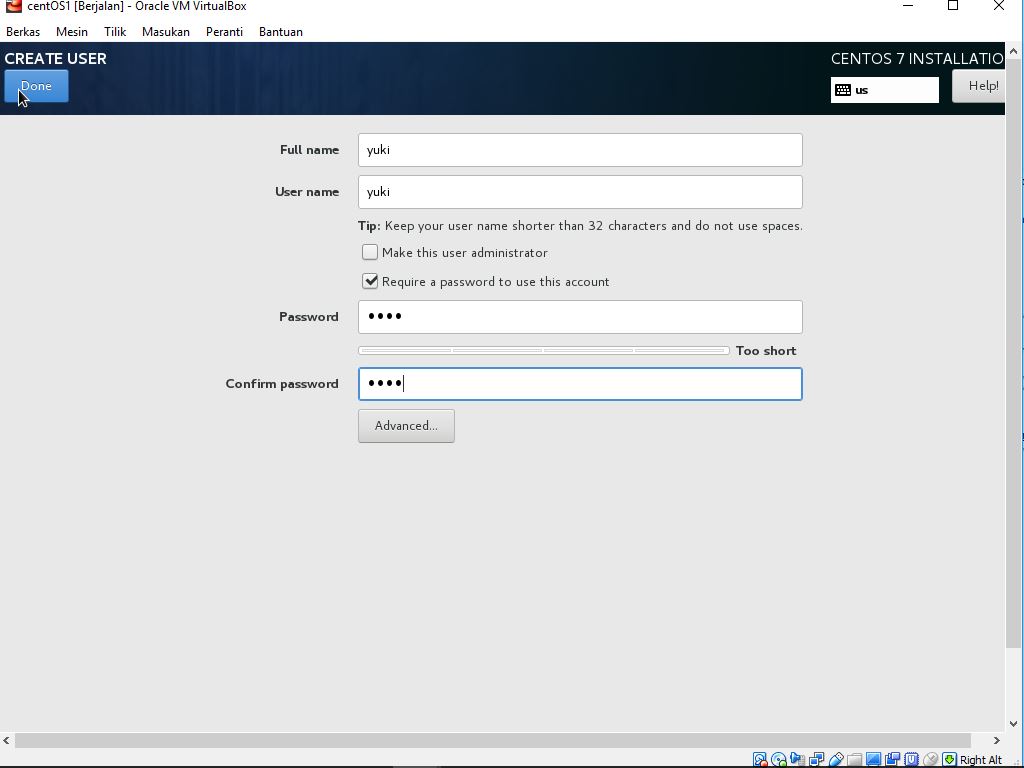Click into the Password field

click(580, 317)
